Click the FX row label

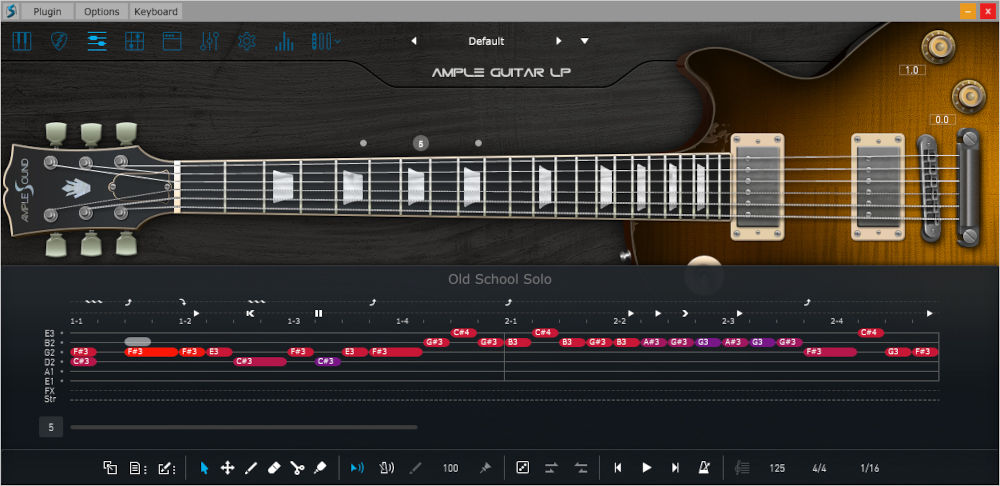pyautogui.click(x=49, y=390)
